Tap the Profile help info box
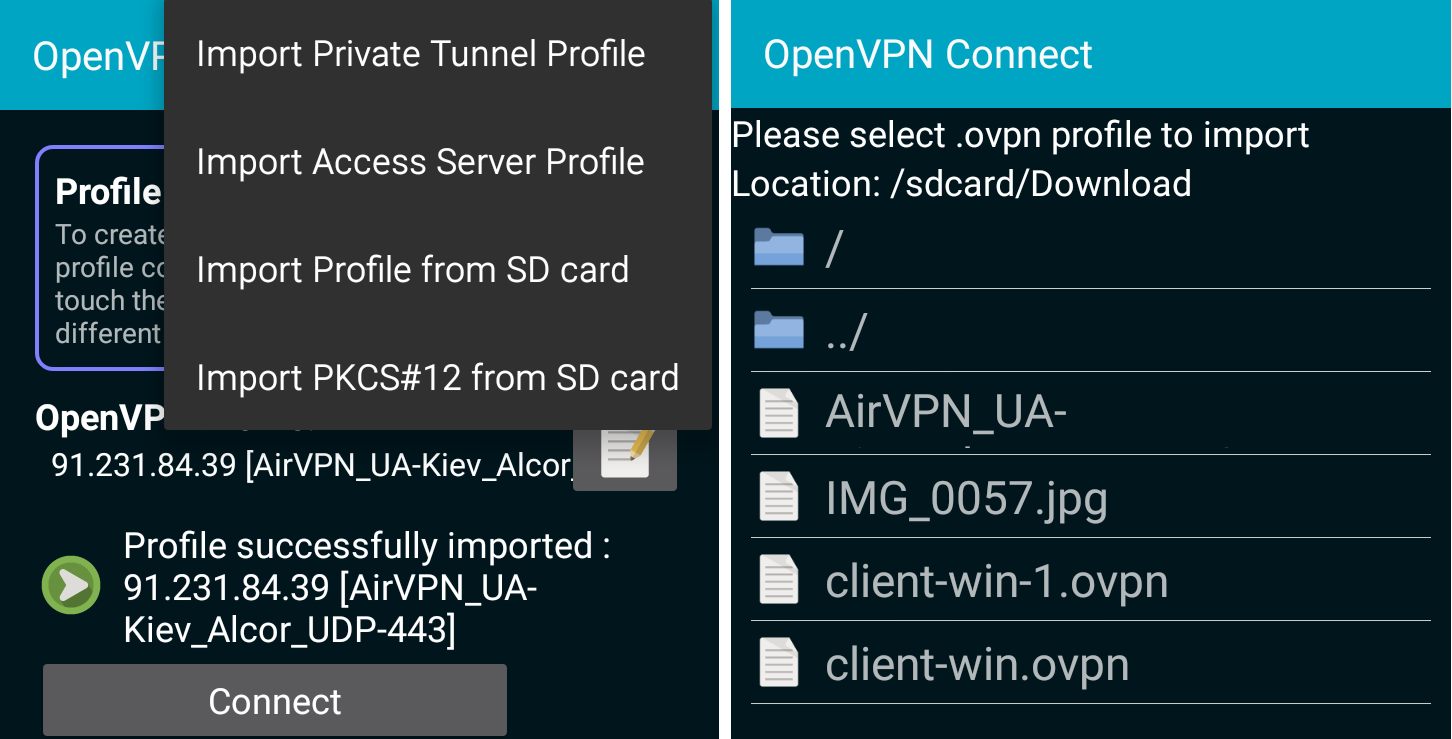The height and width of the screenshot is (739, 1452). pos(100,260)
